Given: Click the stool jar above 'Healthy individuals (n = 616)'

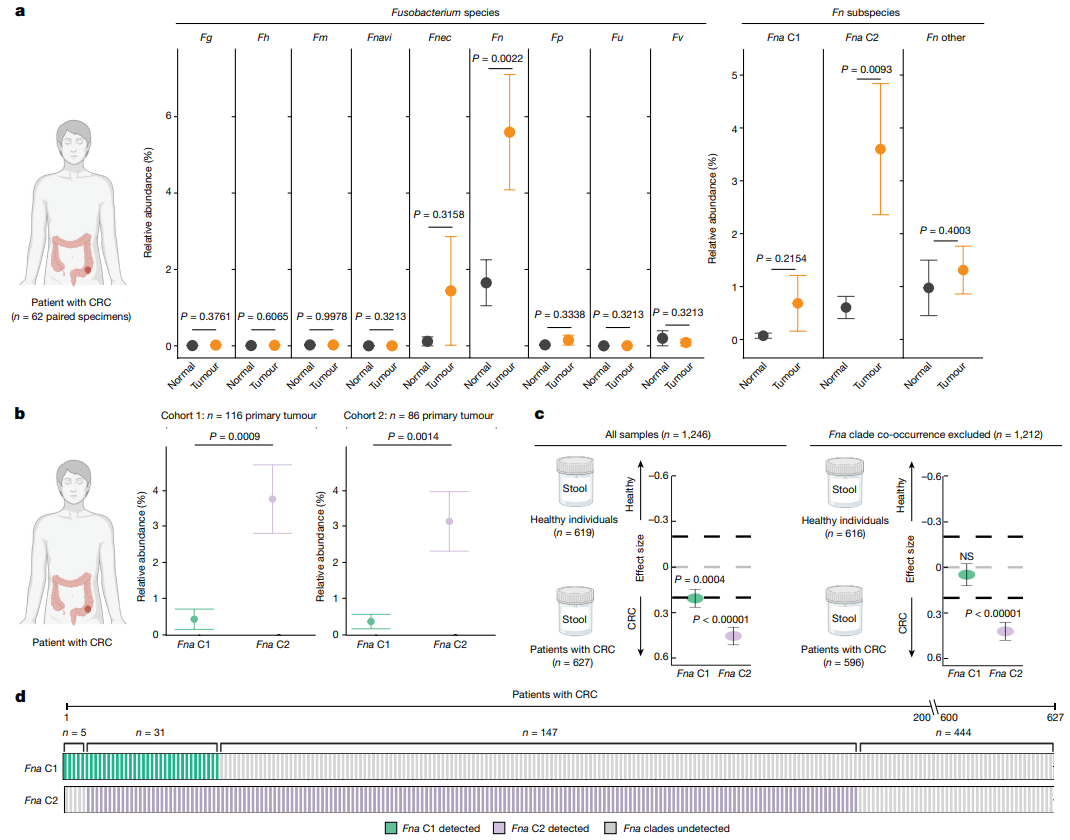Looking at the screenshot, I should (x=844, y=484).
